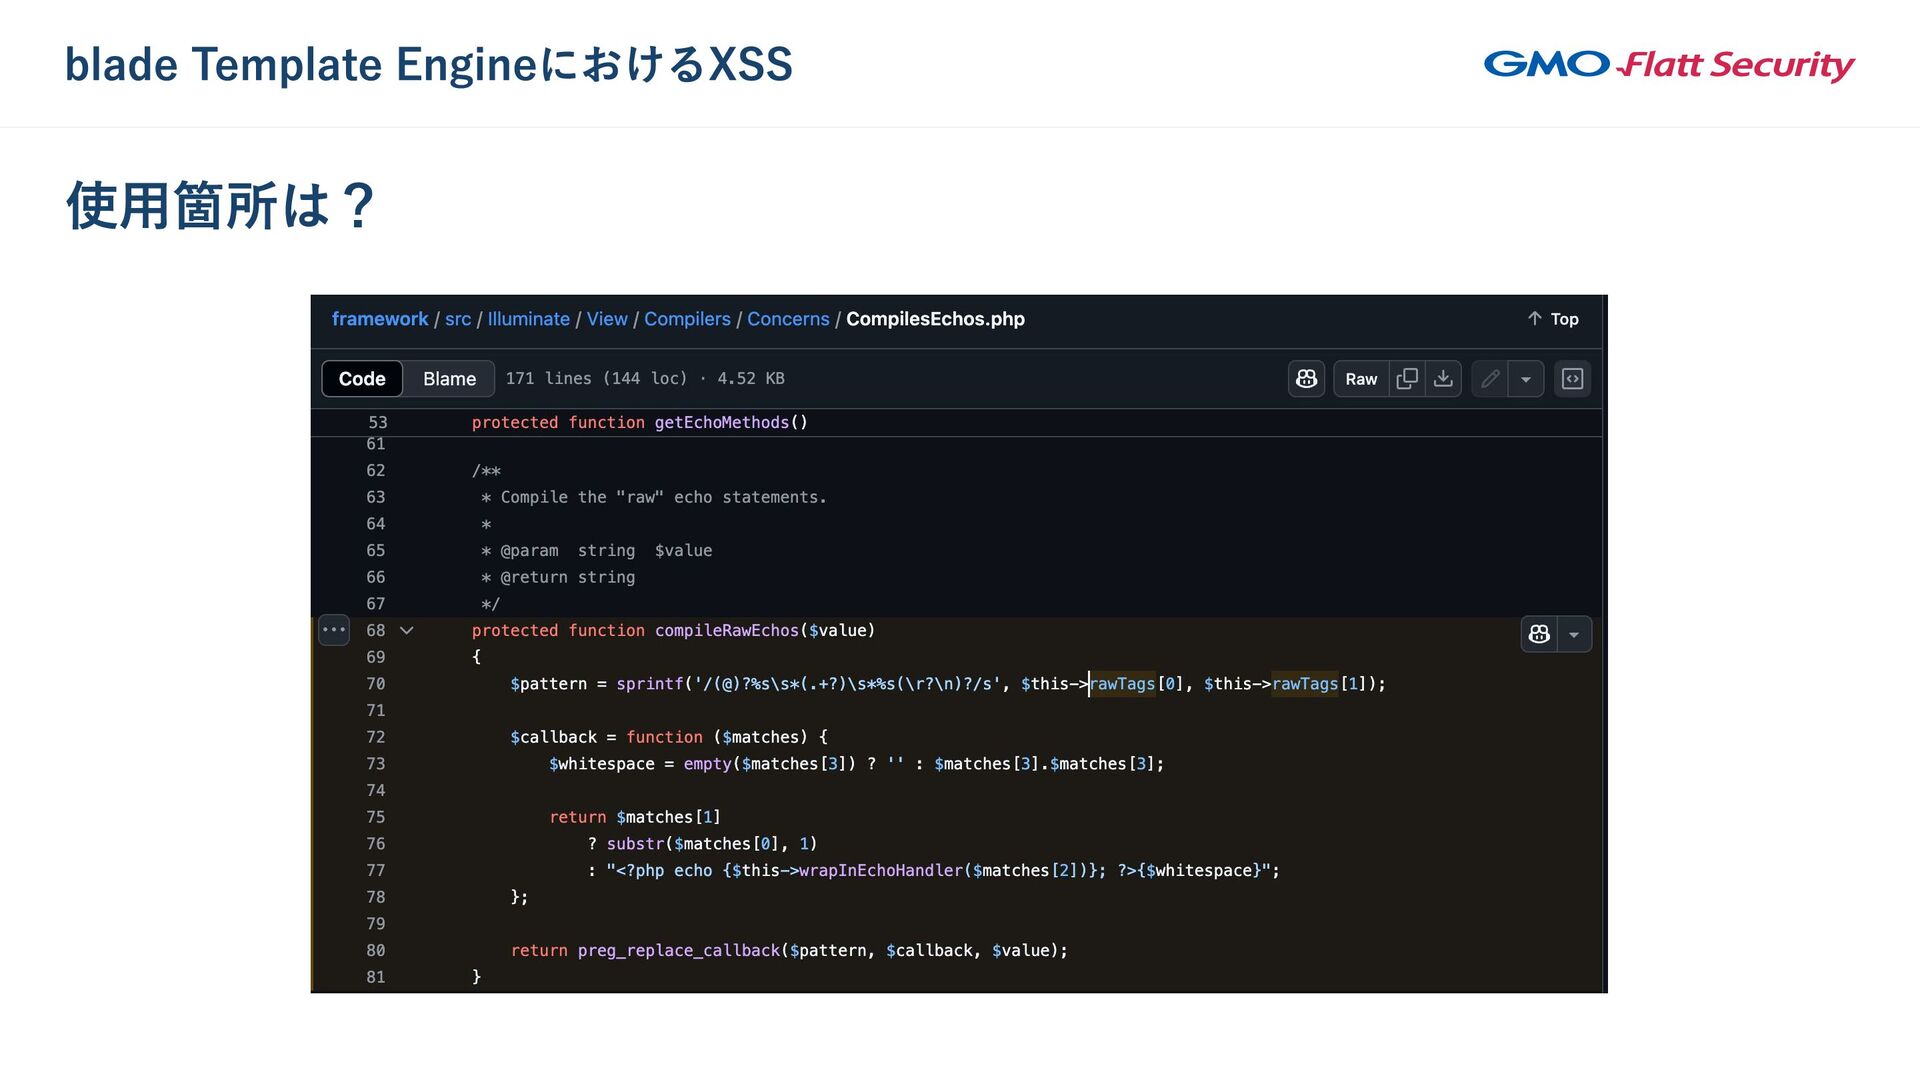Screen dimensions: 1920x1080
Task: Click highlighted rawTags[1] reference
Action: (1305, 684)
